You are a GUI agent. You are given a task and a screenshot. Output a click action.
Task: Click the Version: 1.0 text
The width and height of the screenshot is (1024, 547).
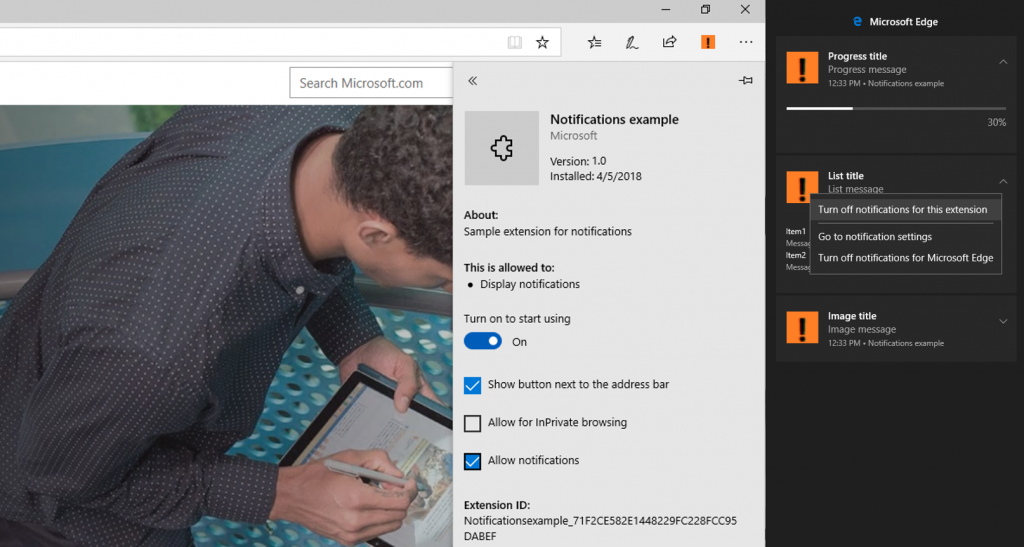click(578, 161)
